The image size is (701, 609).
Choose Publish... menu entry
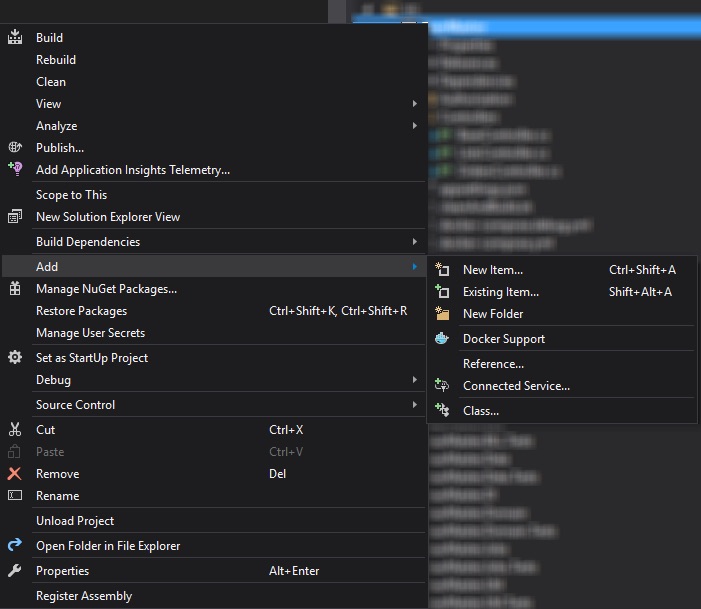(214, 148)
